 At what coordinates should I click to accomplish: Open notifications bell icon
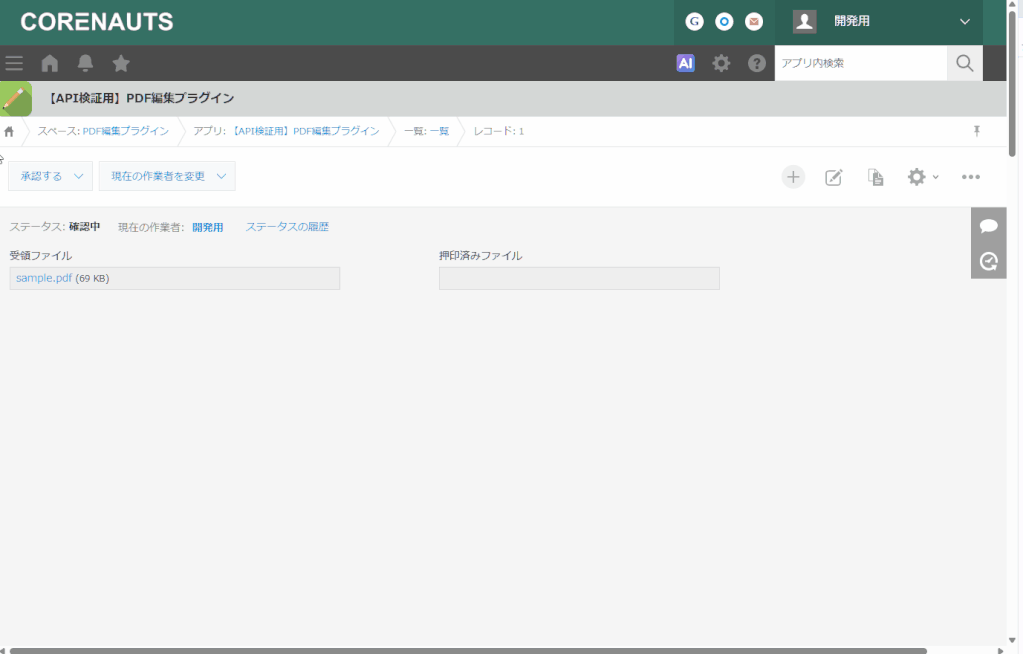(85, 63)
